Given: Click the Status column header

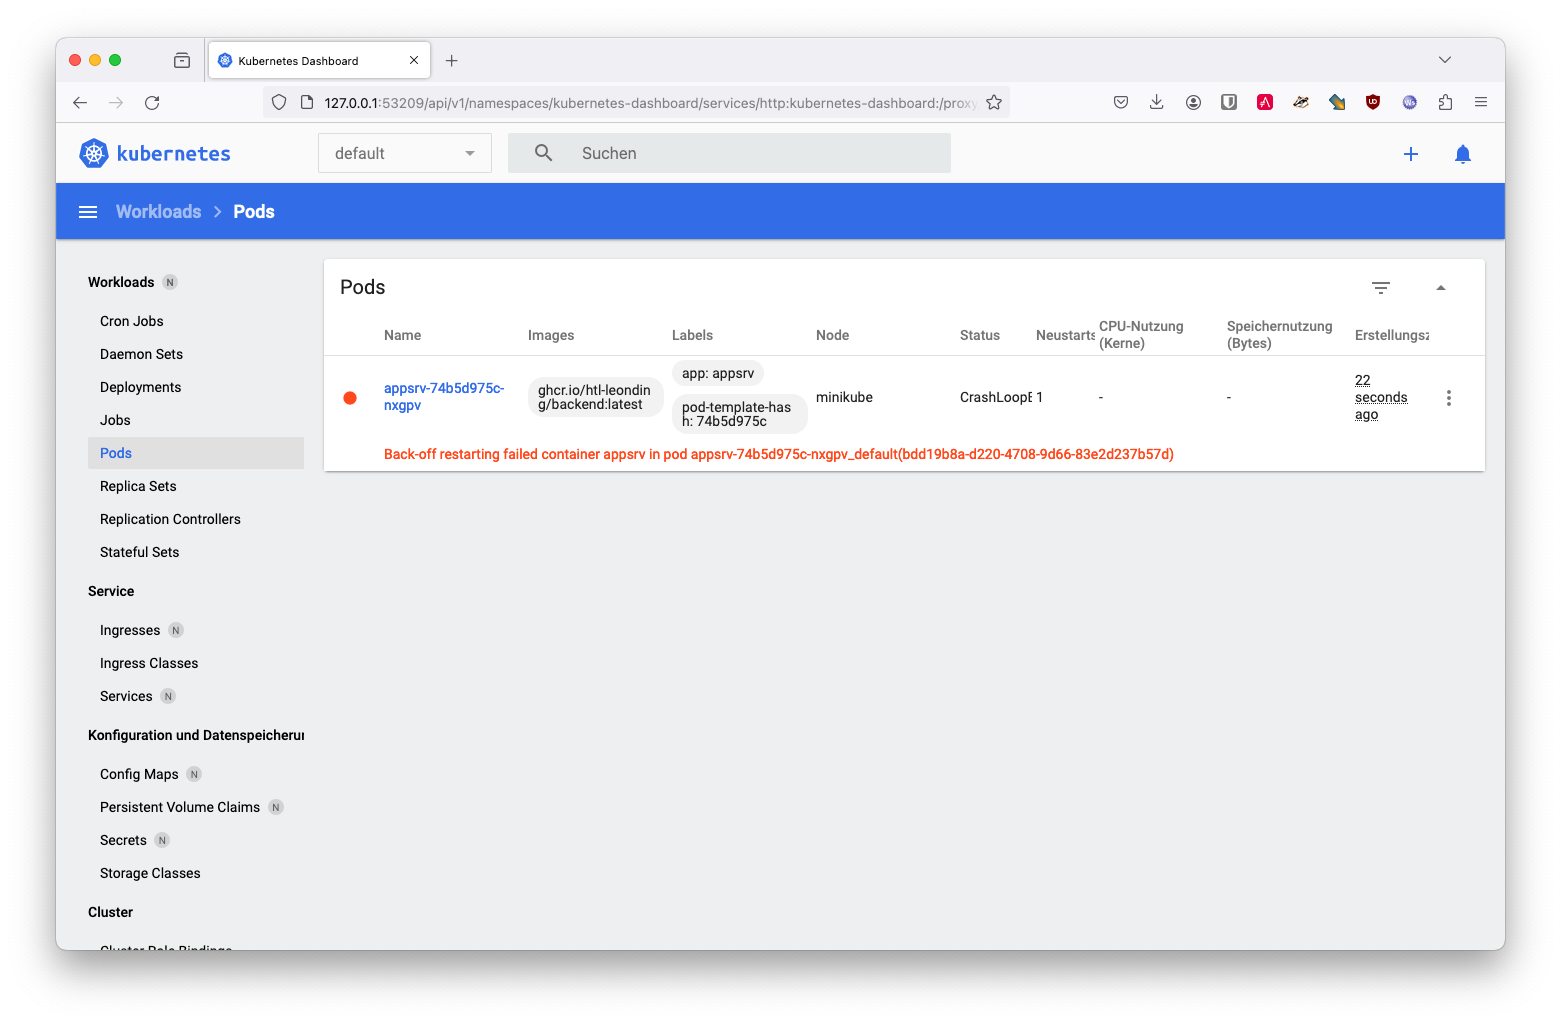Looking at the screenshot, I should coord(980,335).
